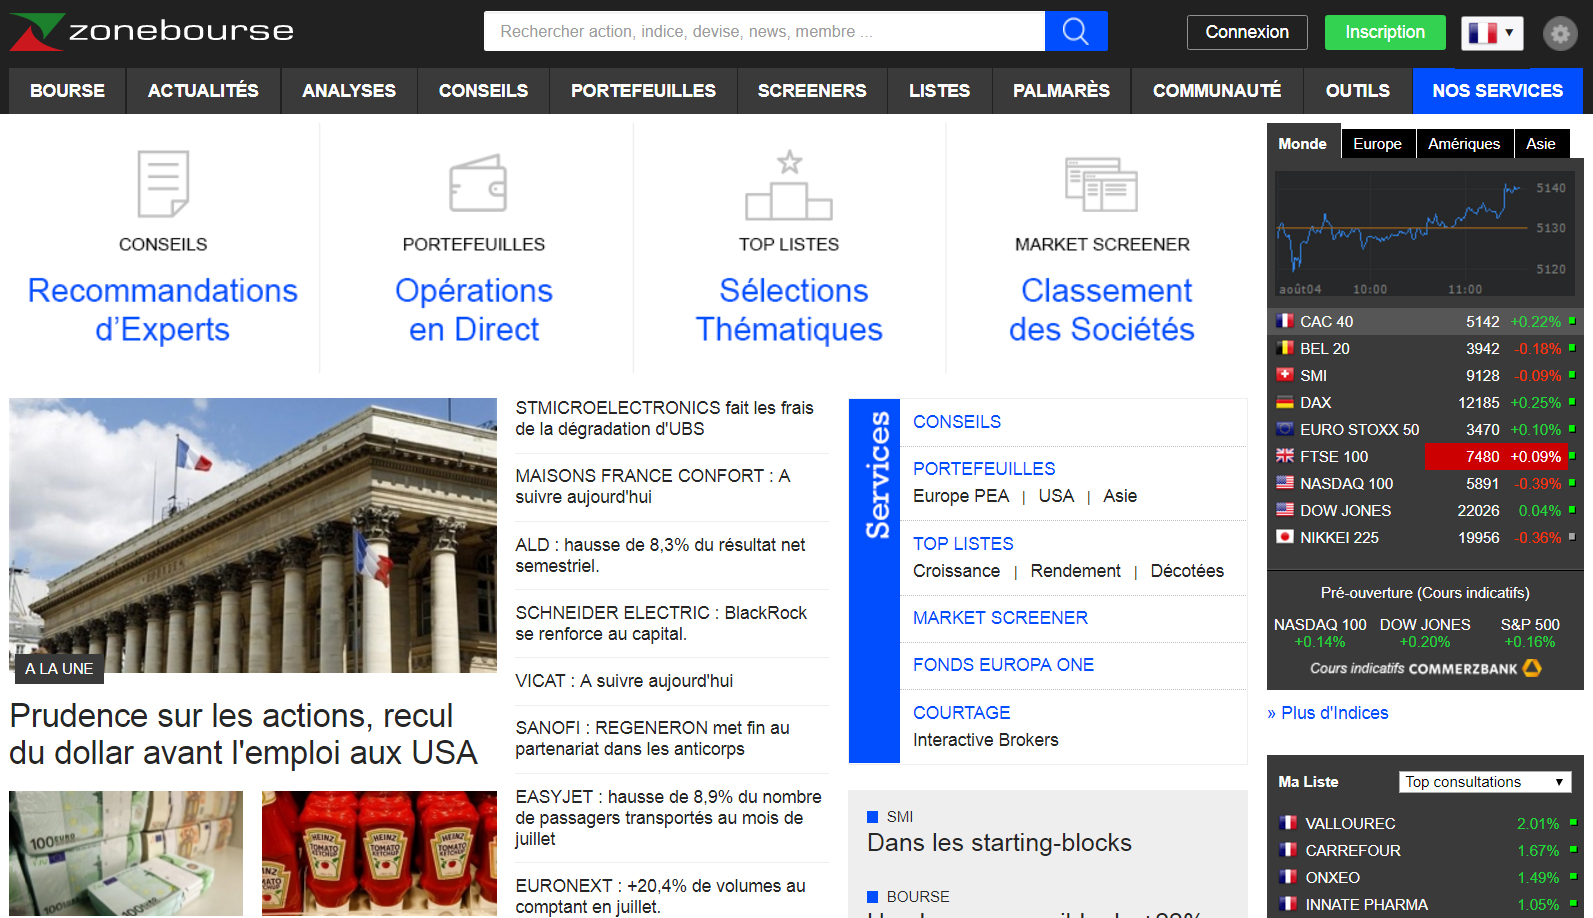Click the blue search magnifier button

pyautogui.click(x=1076, y=31)
